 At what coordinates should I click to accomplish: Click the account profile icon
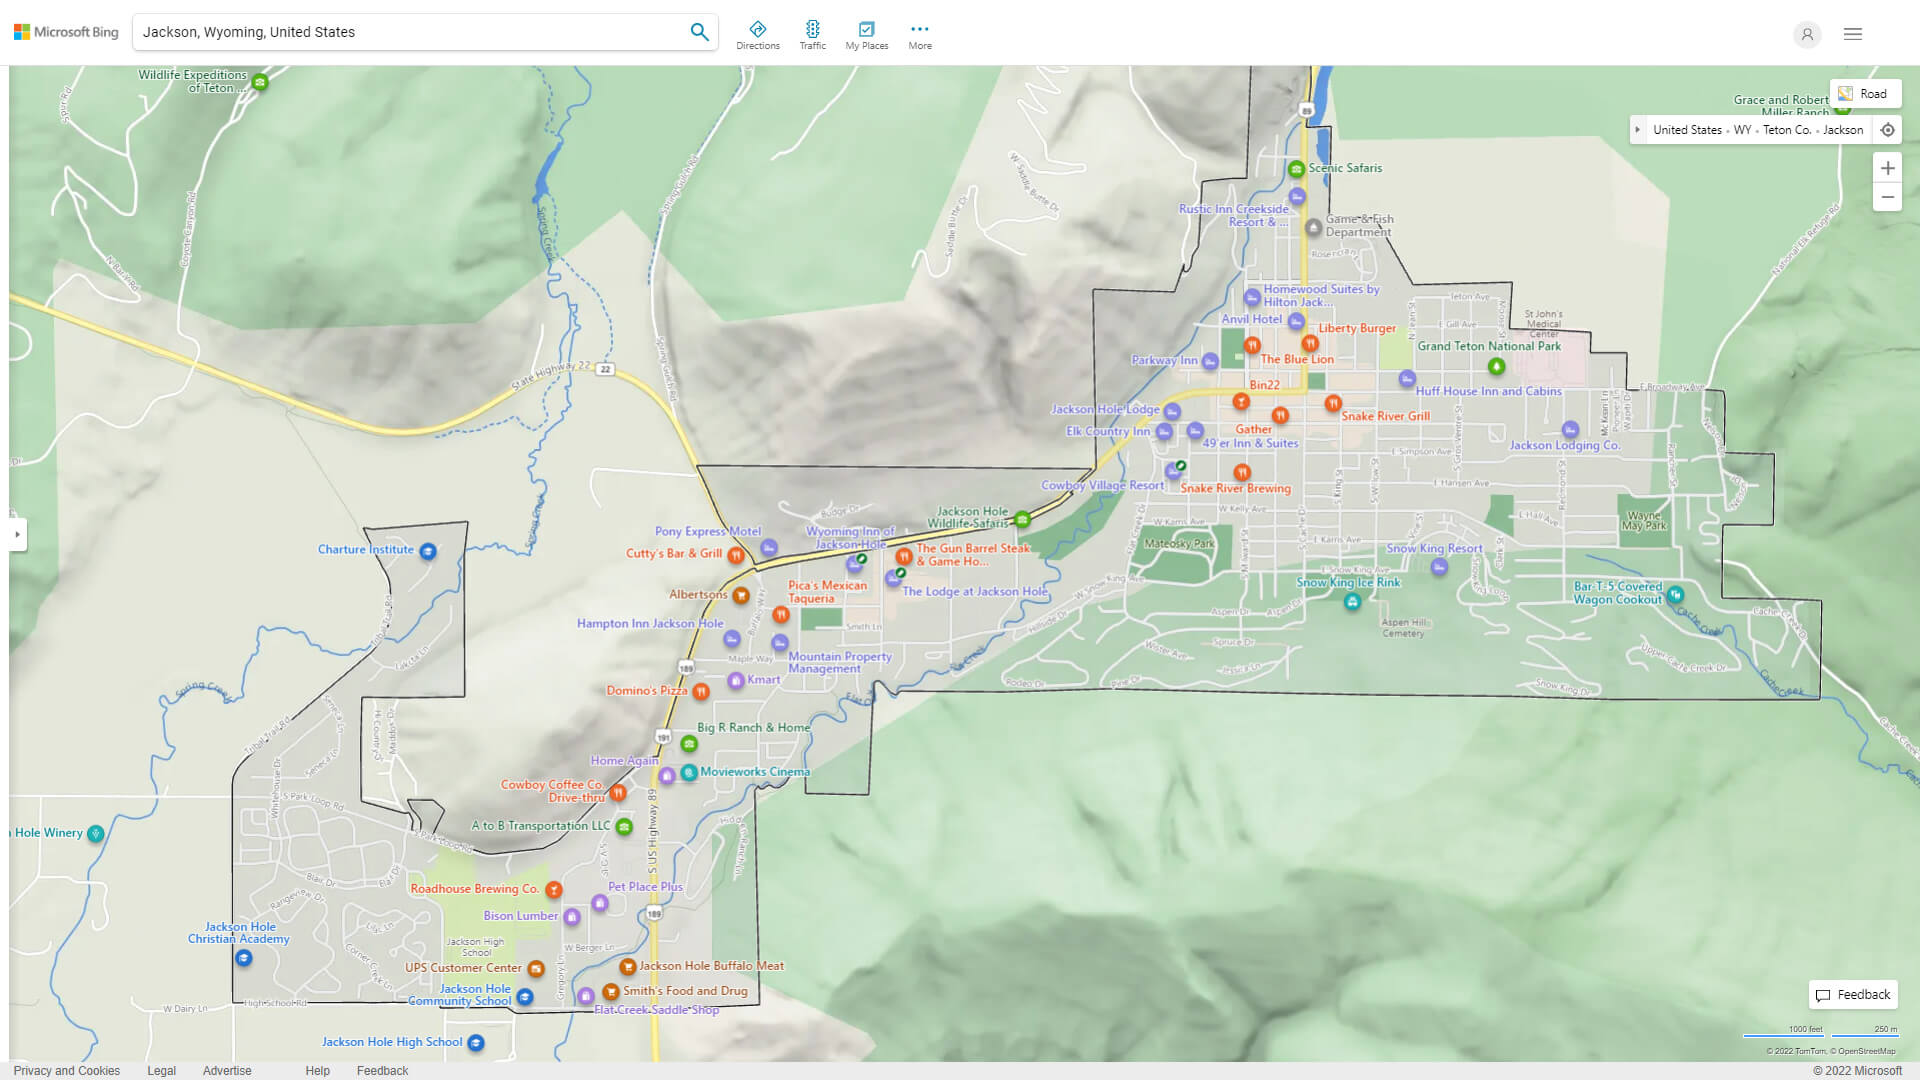click(x=1807, y=34)
